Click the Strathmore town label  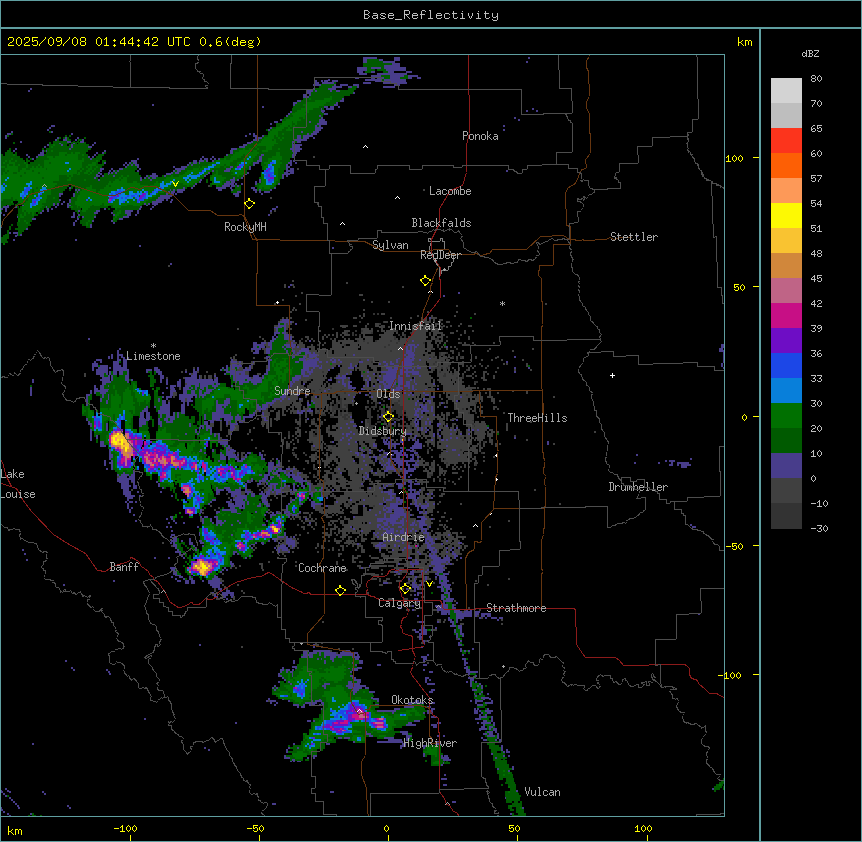pyautogui.click(x=516, y=608)
